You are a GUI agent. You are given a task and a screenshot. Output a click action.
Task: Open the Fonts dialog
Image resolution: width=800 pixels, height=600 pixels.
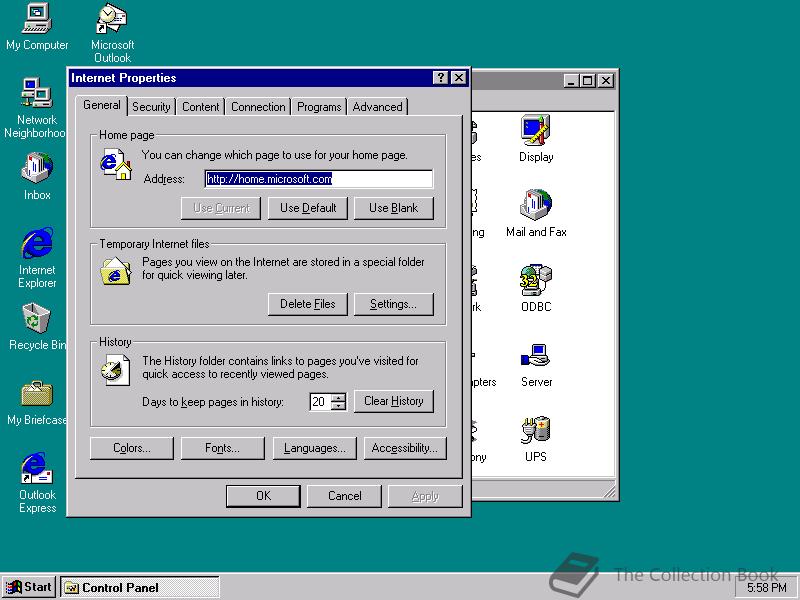[x=222, y=448]
